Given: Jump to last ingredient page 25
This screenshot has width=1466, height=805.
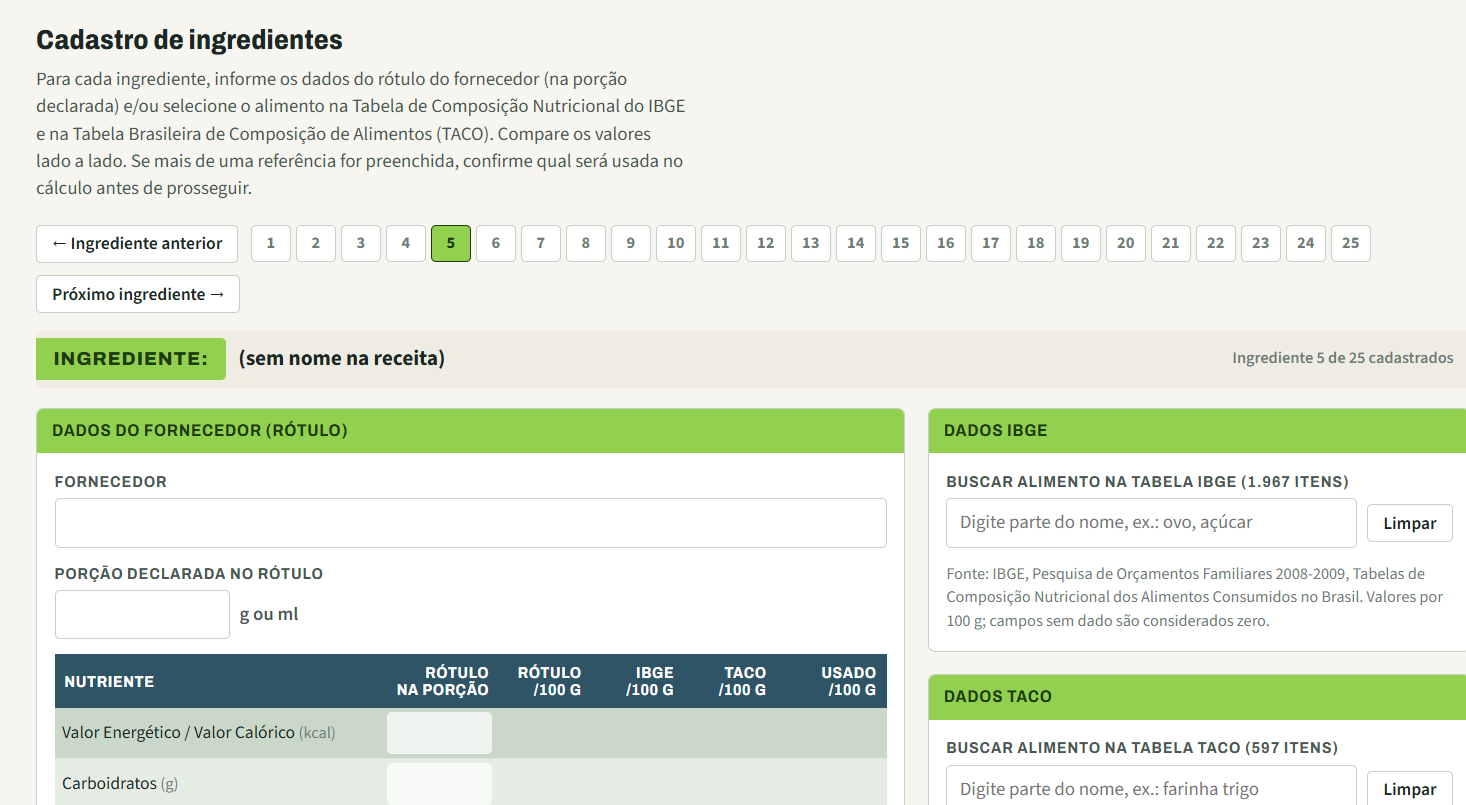Looking at the screenshot, I should coord(1351,243).
